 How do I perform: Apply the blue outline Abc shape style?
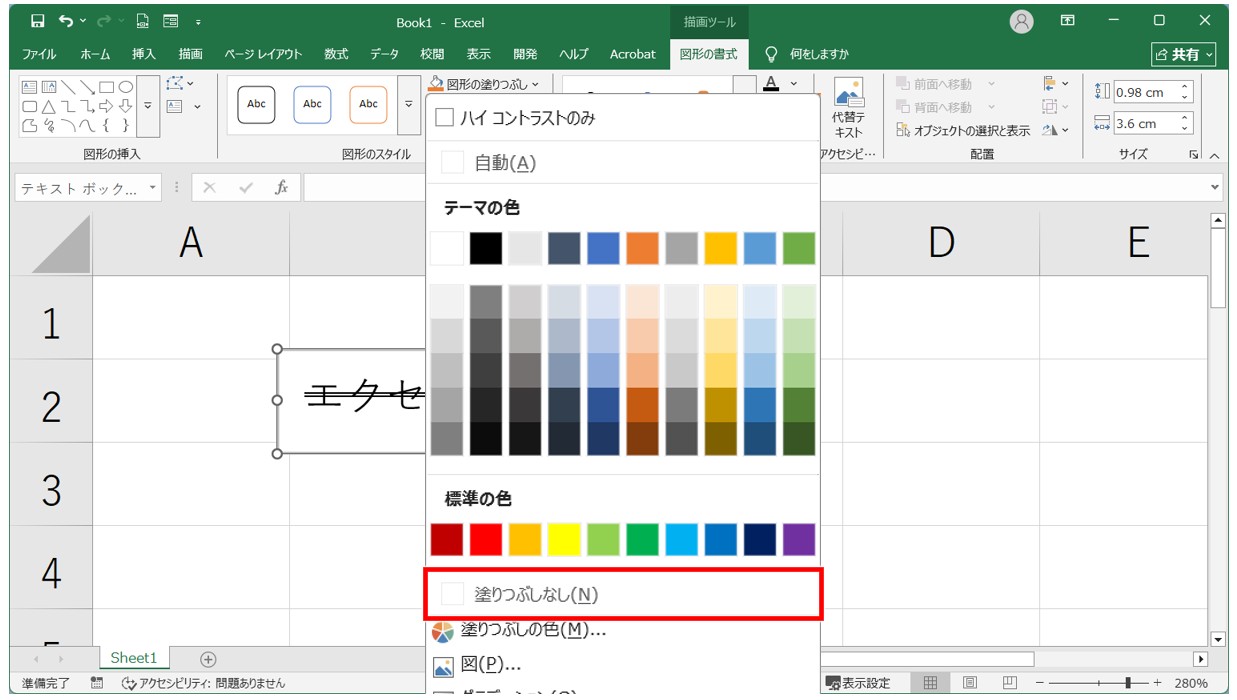click(x=312, y=104)
